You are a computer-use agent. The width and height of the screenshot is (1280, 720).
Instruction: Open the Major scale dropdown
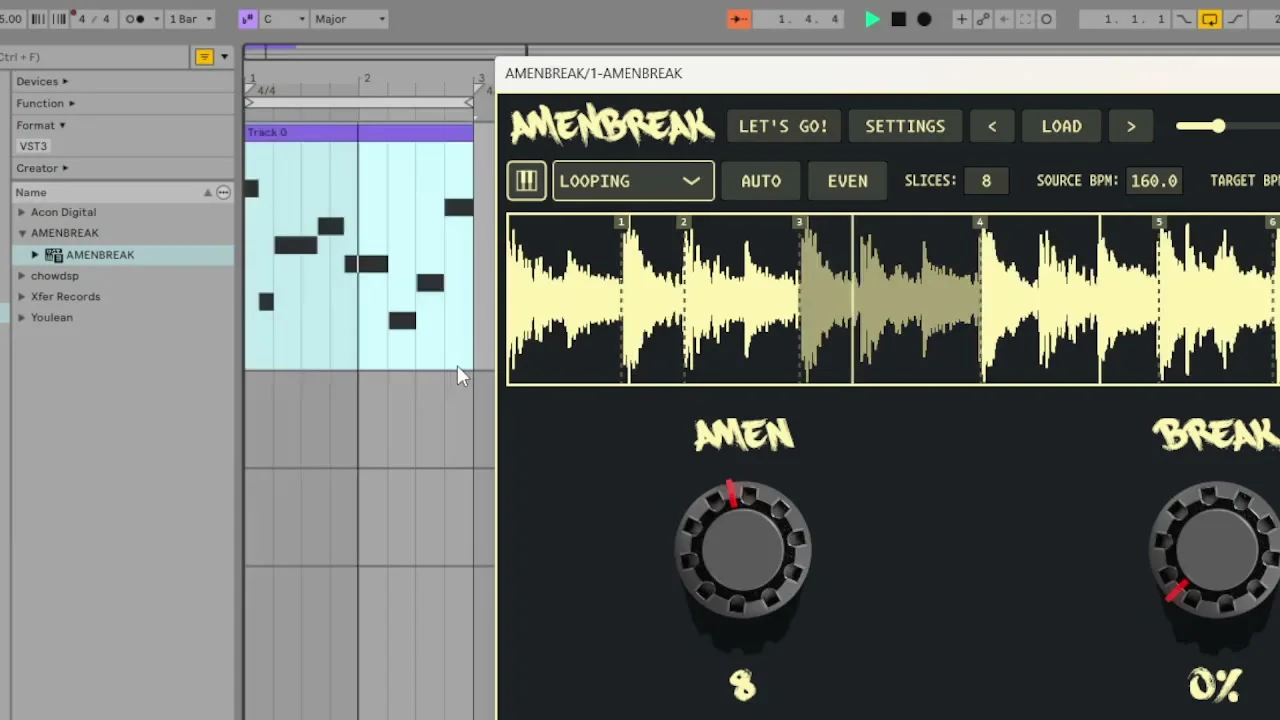(x=349, y=19)
